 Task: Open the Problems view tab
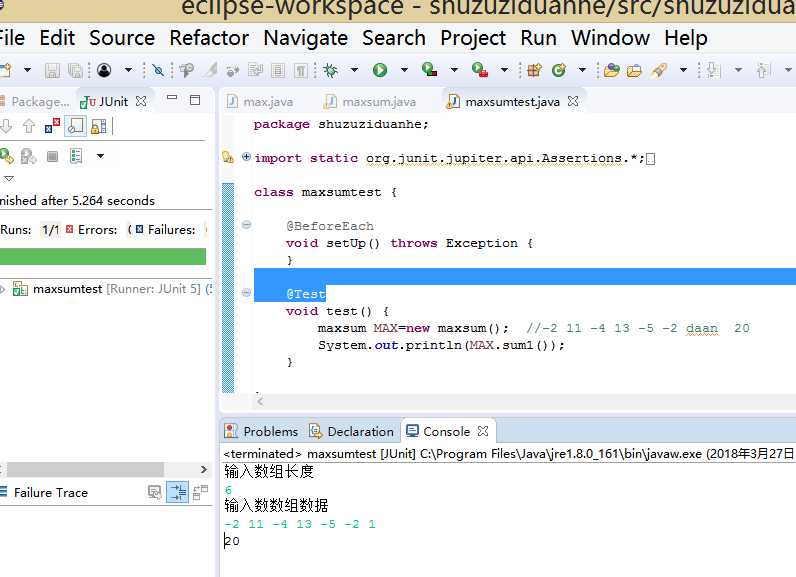point(261,431)
